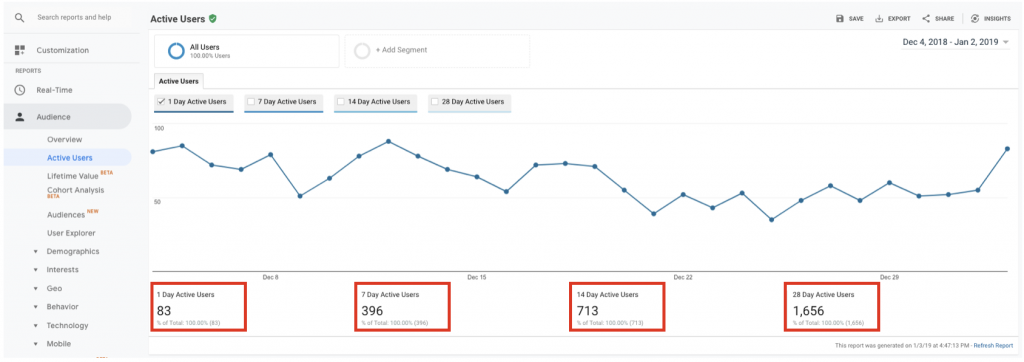1024x362 pixels.
Task: Click the Dec 8 axis label
Action: point(270,277)
